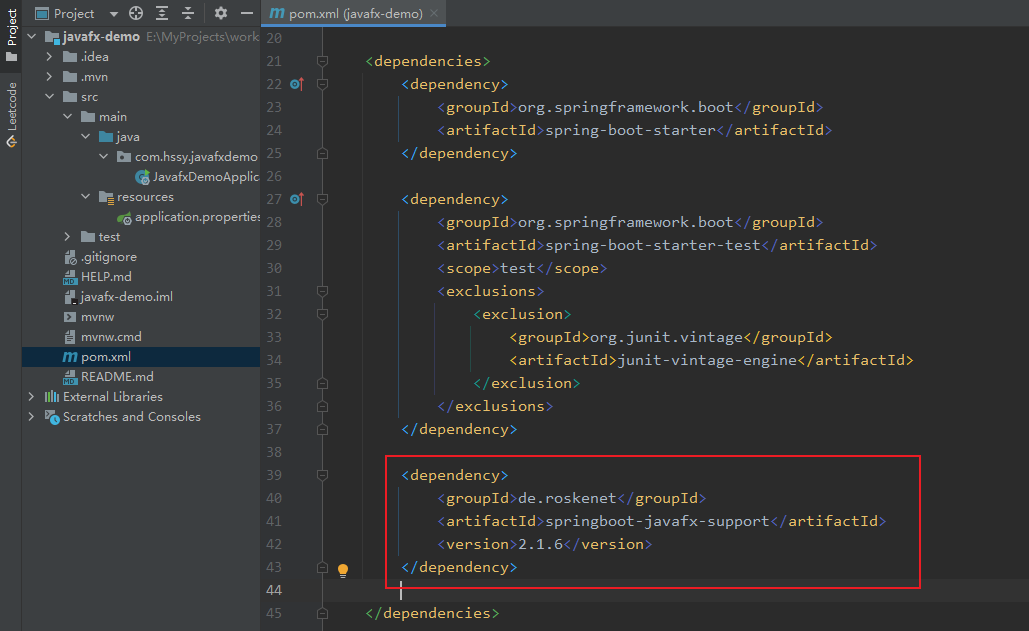
Task: Select application.properties file in tree
Action: pos(197,217)
